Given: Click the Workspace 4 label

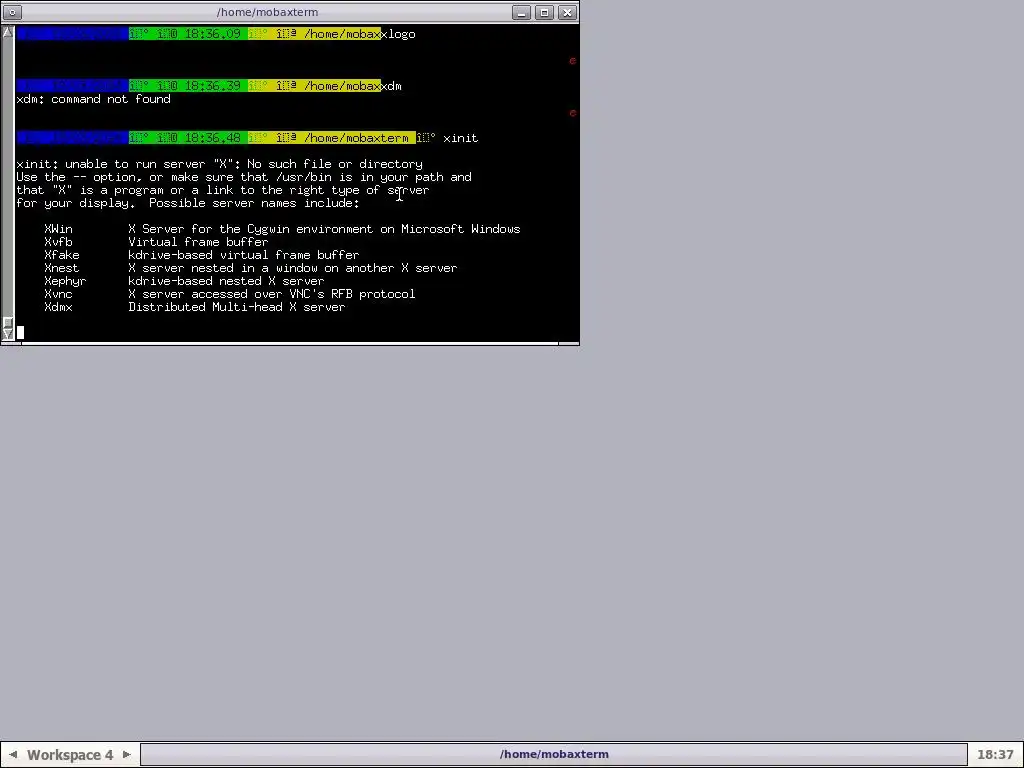Looking at the screenshot, I should [70, 755].
